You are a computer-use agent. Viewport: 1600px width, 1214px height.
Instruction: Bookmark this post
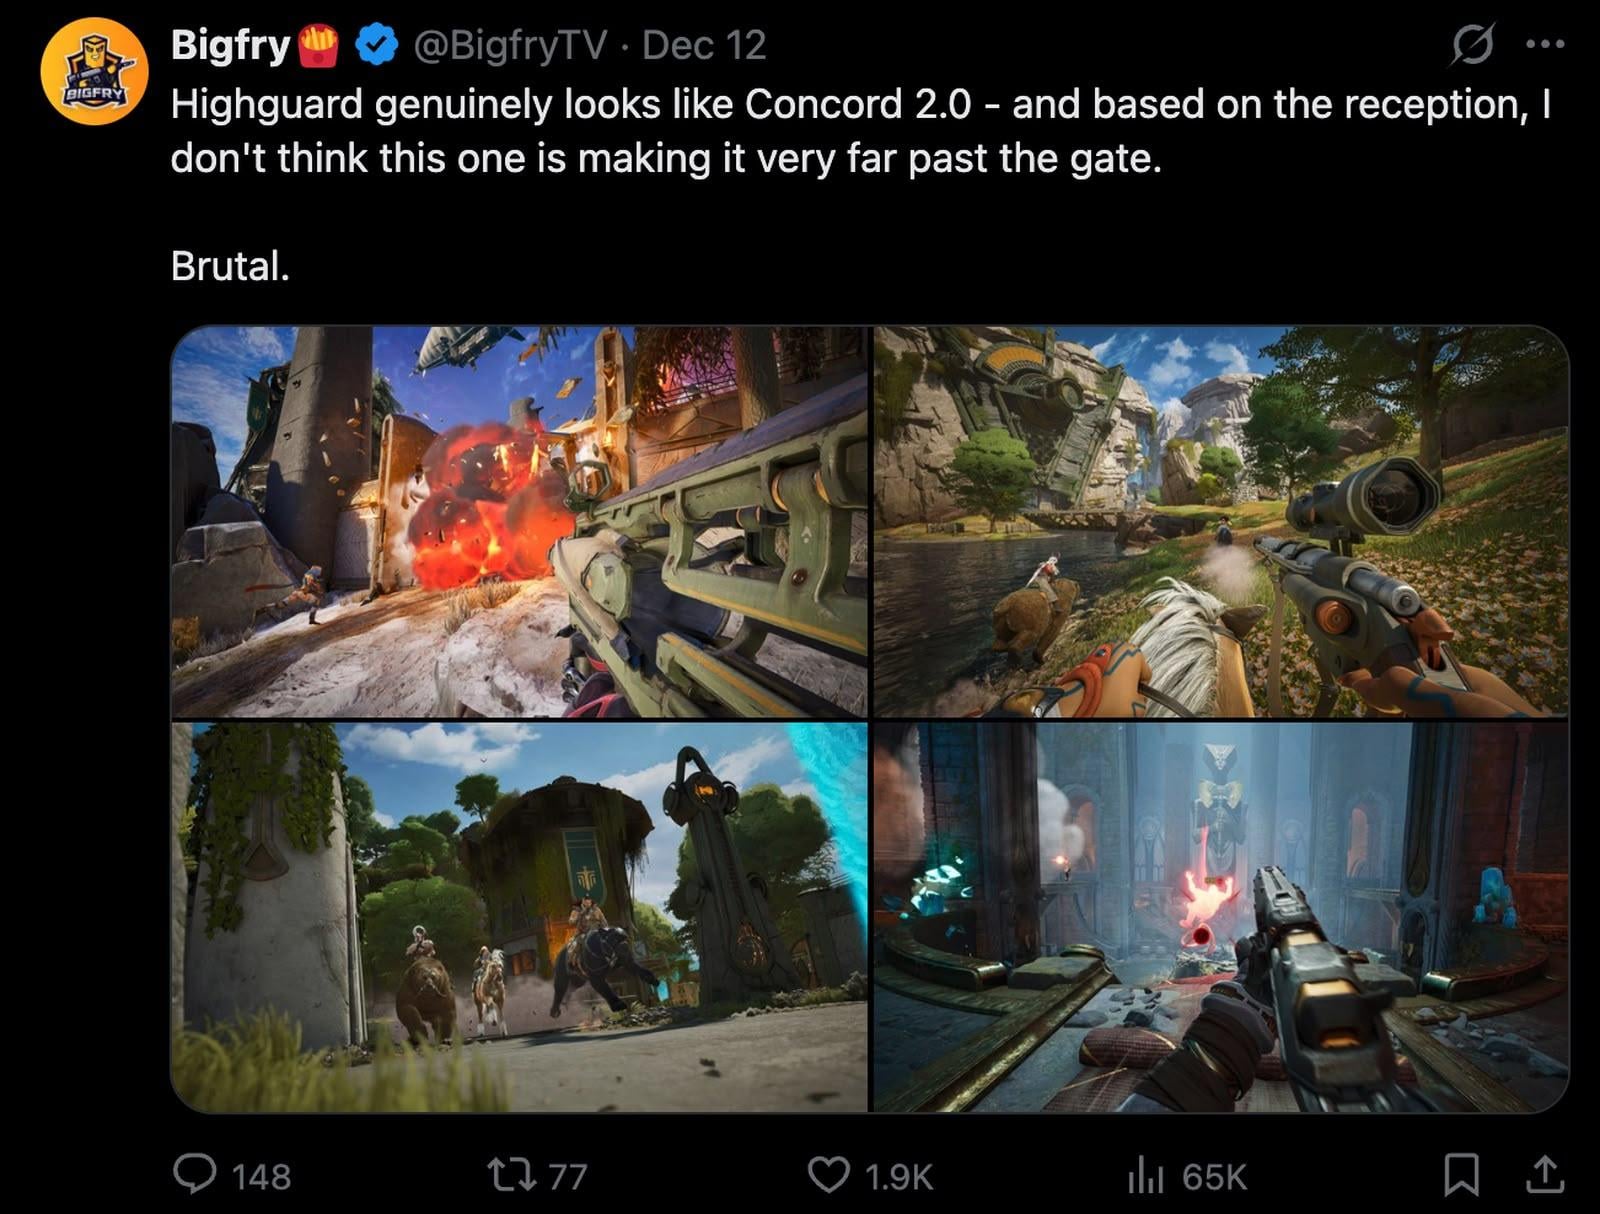pyautogui.click(x=1461, y=1175)
